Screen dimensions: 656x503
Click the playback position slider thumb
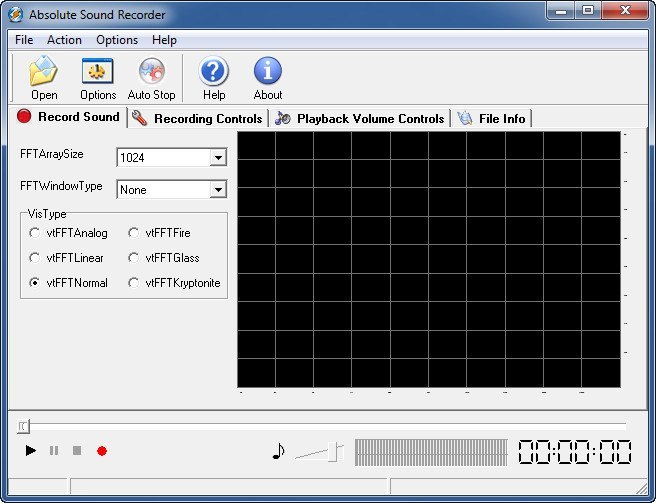coord(23,426)
